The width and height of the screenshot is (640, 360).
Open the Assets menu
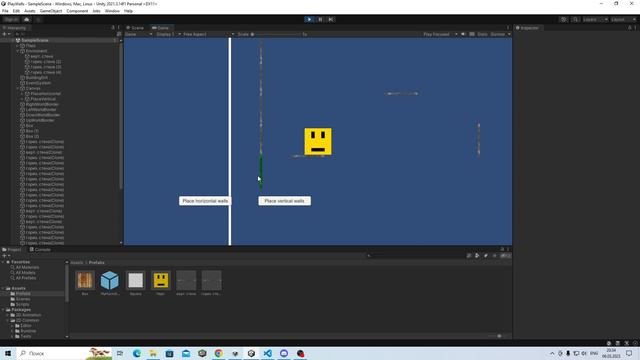pos(30,11)
